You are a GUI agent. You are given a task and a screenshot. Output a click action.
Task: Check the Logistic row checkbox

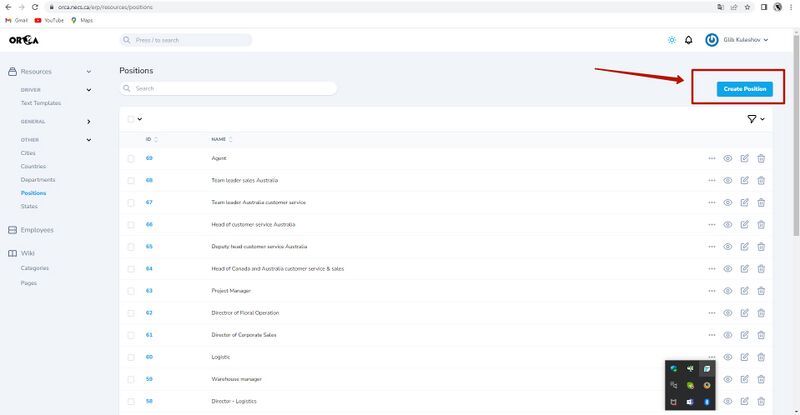coord(131,357)
